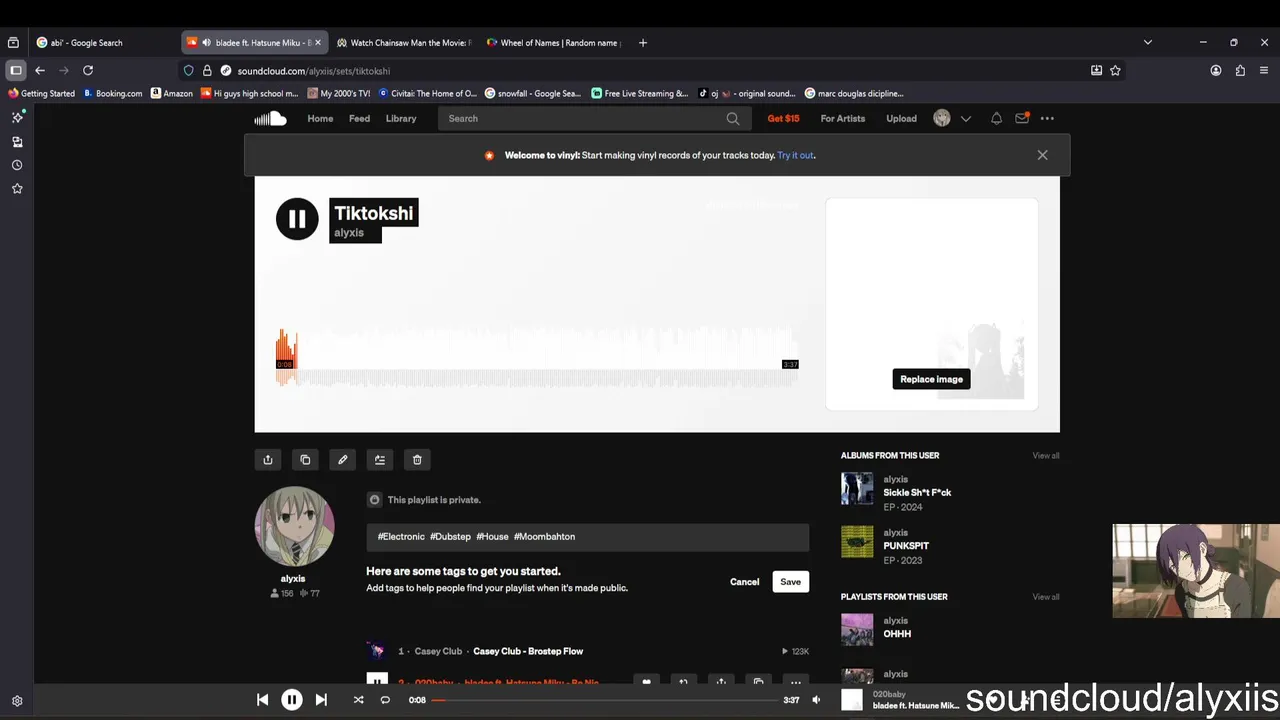
Task: Seek along the bottom player progress bar
Action: 606,700
